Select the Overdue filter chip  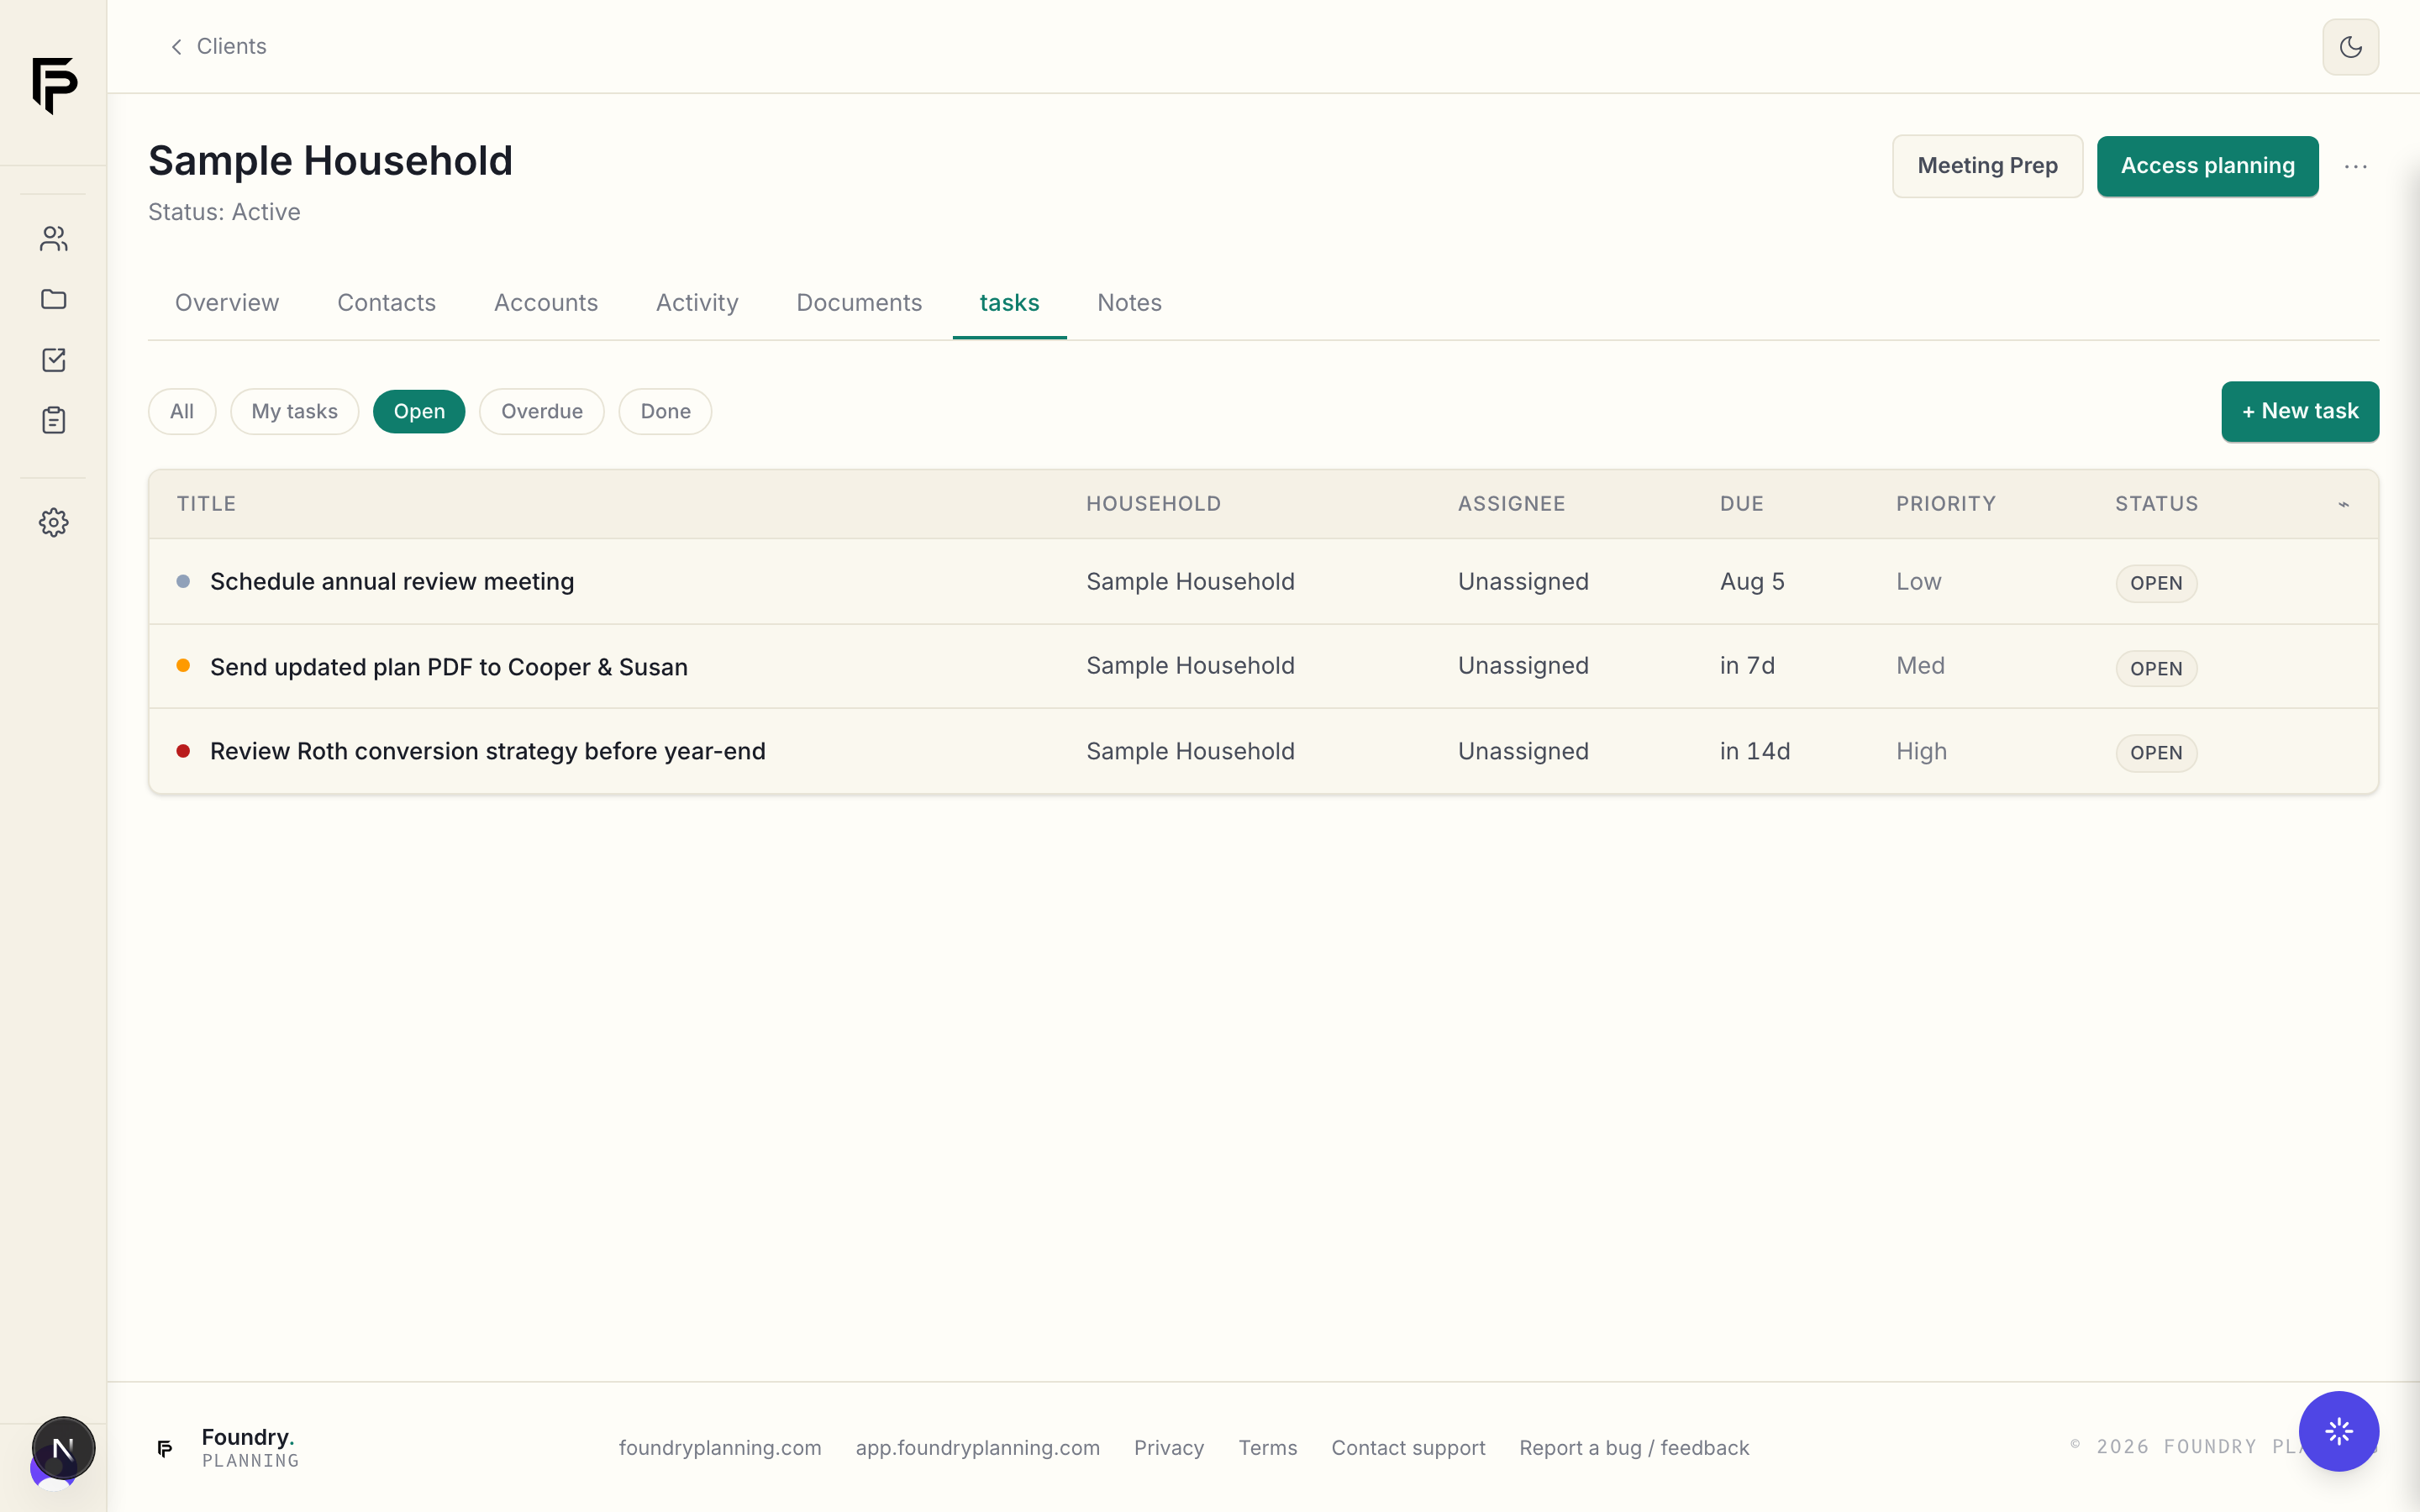[x=541, y=411]
